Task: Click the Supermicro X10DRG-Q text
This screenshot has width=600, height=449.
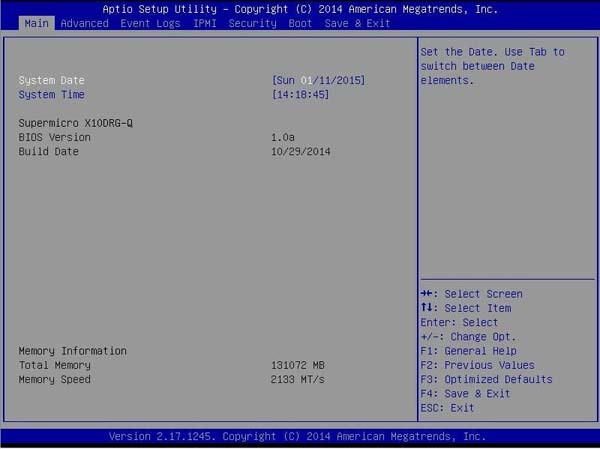Action: (x=76, y=123)
